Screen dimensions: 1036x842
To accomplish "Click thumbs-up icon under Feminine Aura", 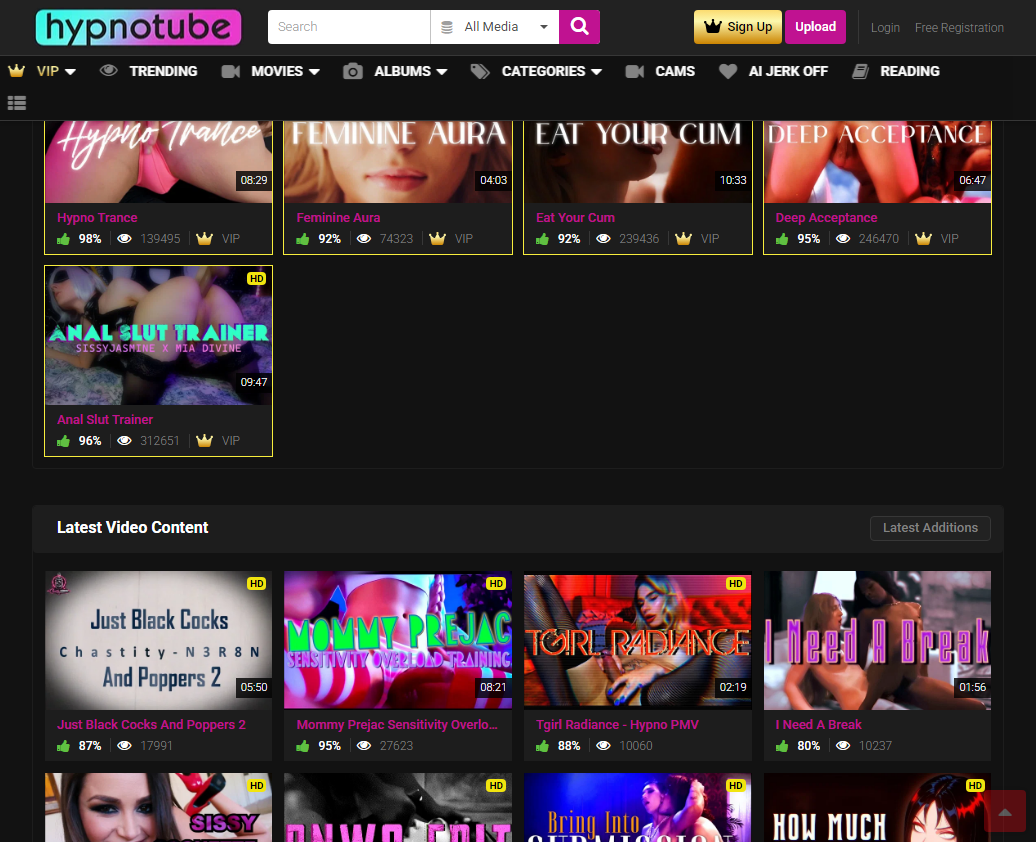I will (303, 239).
